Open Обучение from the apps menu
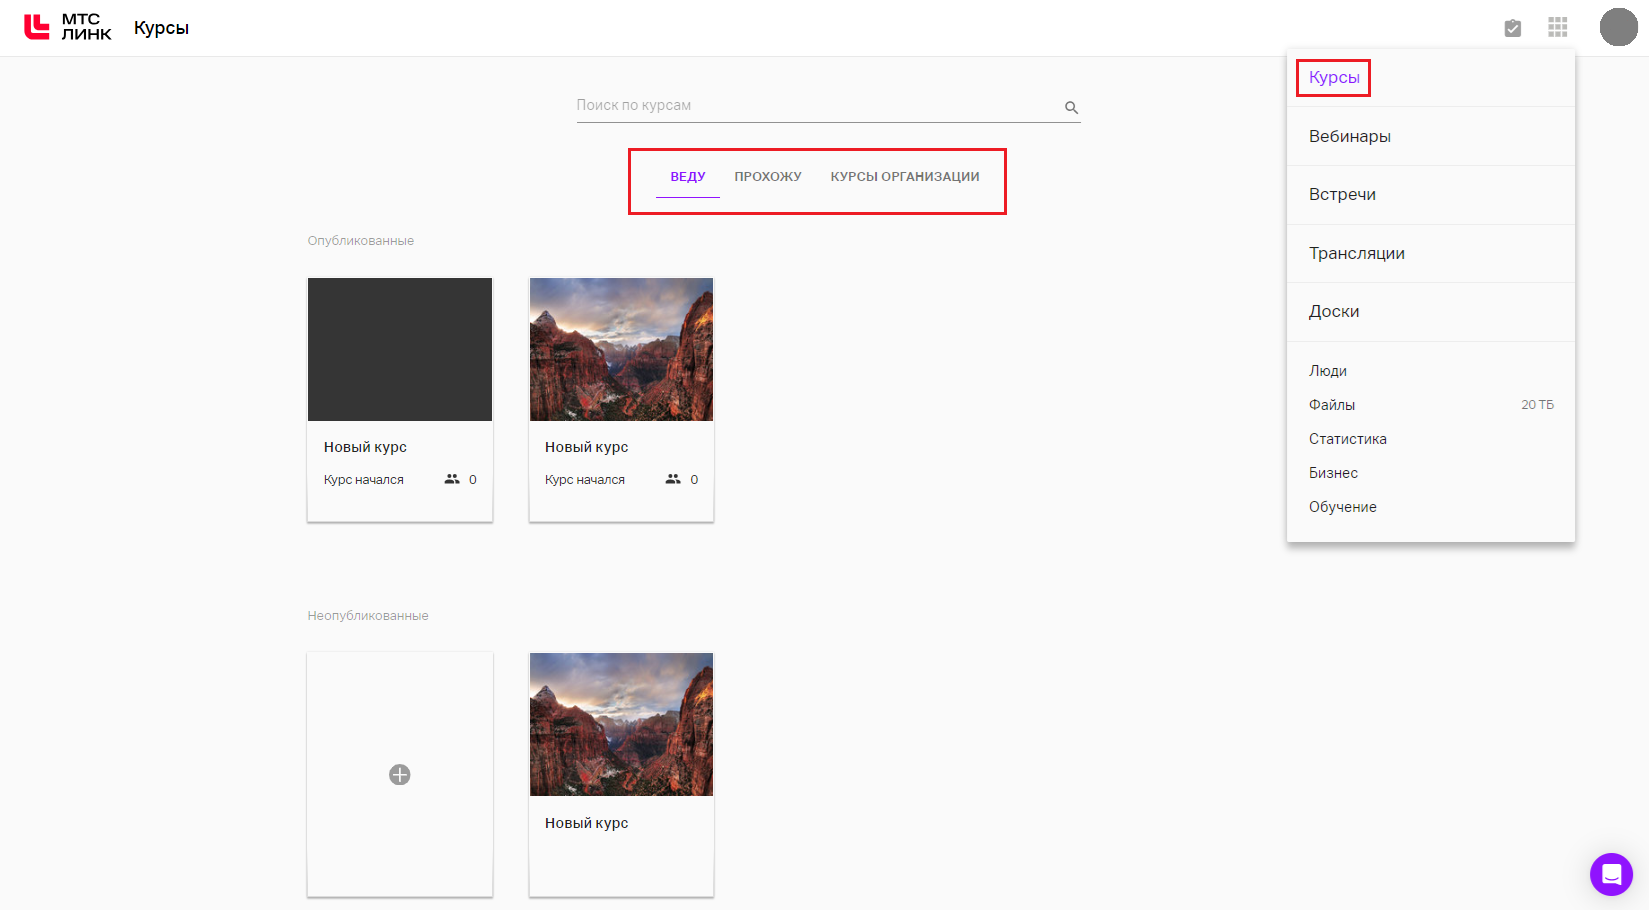 coord(1343,507)
